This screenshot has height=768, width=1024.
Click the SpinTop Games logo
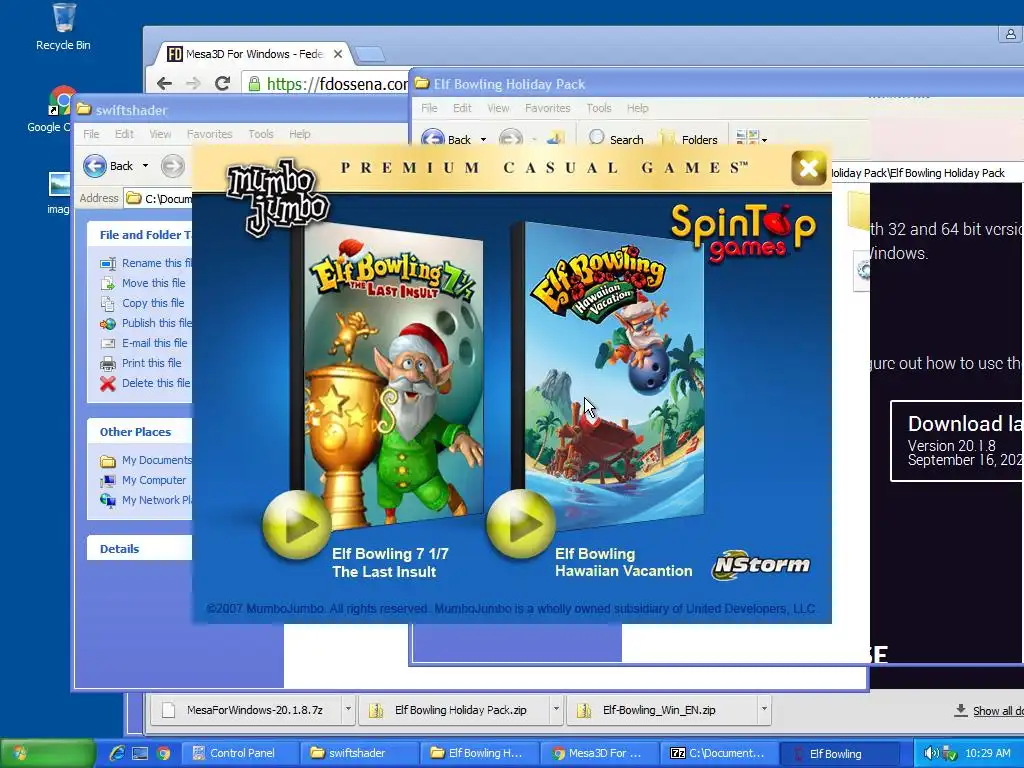[x=743, y=232]
